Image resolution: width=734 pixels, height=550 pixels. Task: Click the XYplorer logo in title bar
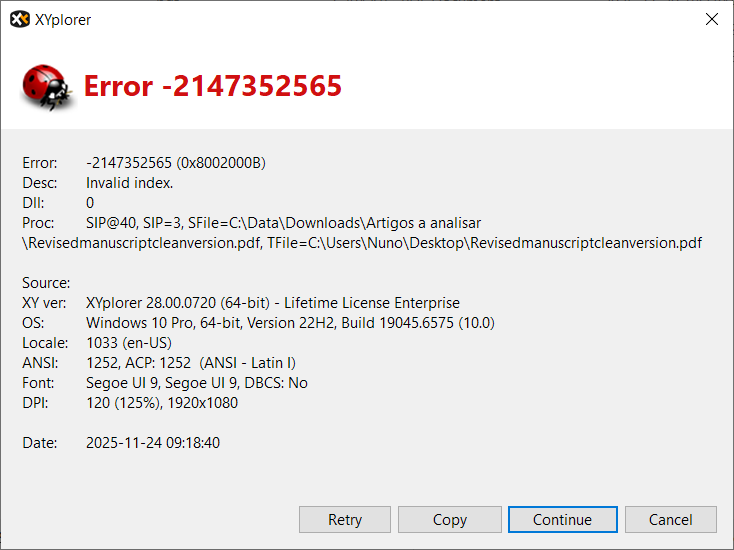pyautogui.click(x=20, y=20)
